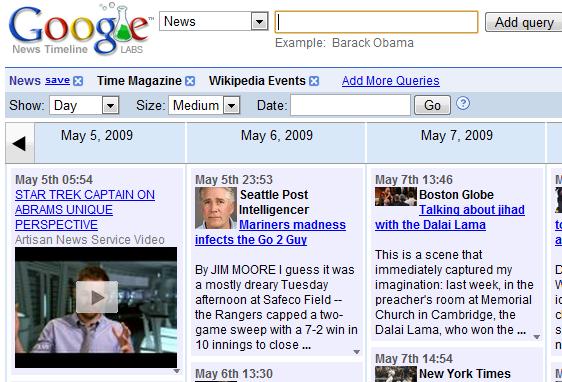Open Talking about jihad with the Dalai Lama

450,217
